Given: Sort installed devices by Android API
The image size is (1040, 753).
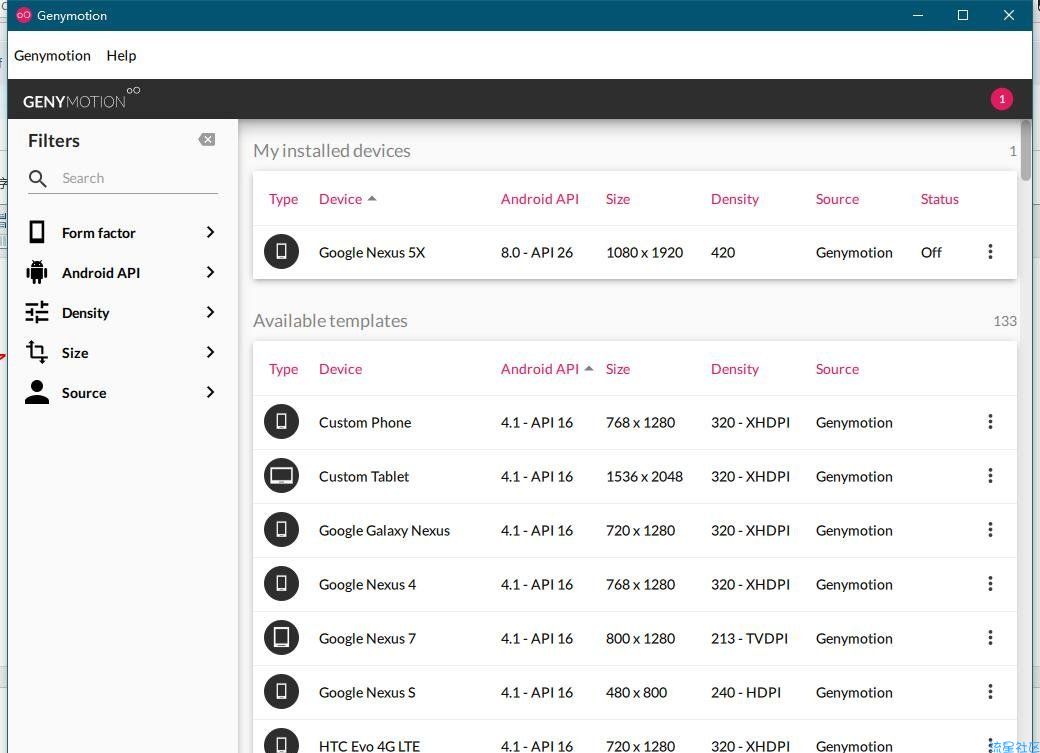Looking at the screenshot, I should [x=540, y=199].
